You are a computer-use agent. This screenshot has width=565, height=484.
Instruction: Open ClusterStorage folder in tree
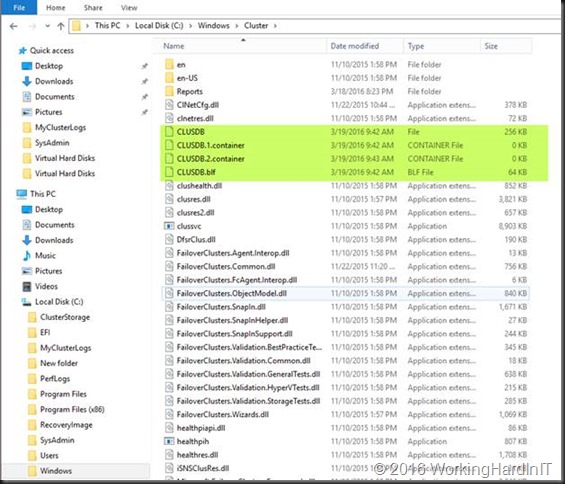[65, 317]
